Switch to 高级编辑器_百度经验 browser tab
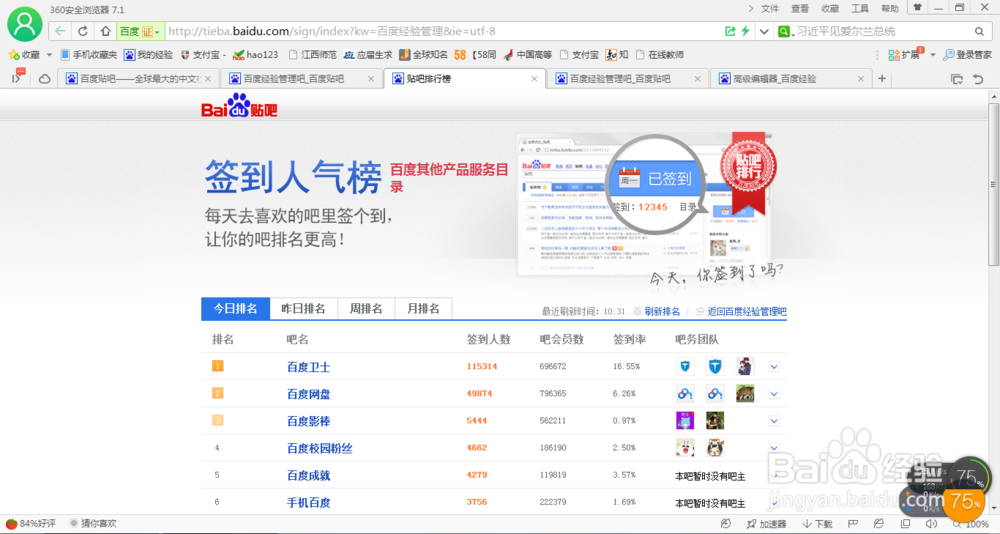This screenshot has width=1000, height=534. click(790, 79)
